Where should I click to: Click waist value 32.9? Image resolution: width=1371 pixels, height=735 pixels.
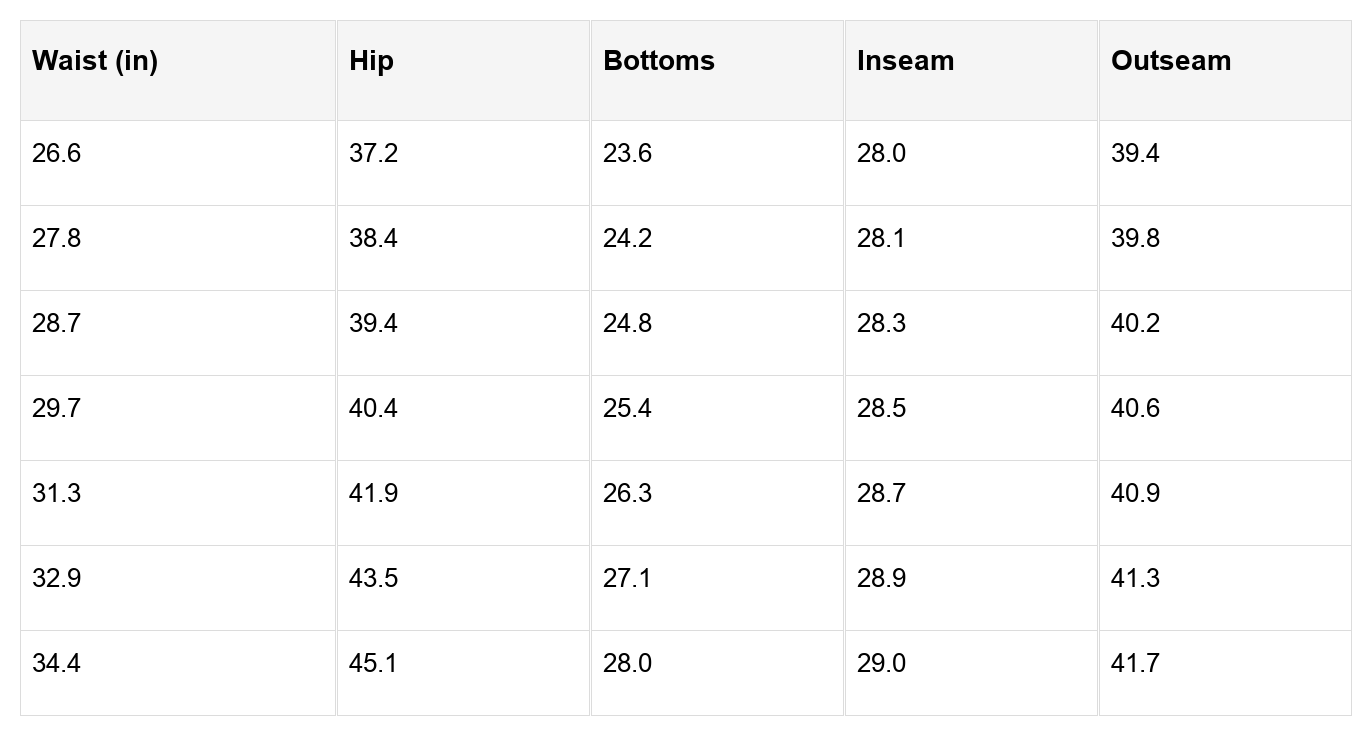click(x=56, y=579)
